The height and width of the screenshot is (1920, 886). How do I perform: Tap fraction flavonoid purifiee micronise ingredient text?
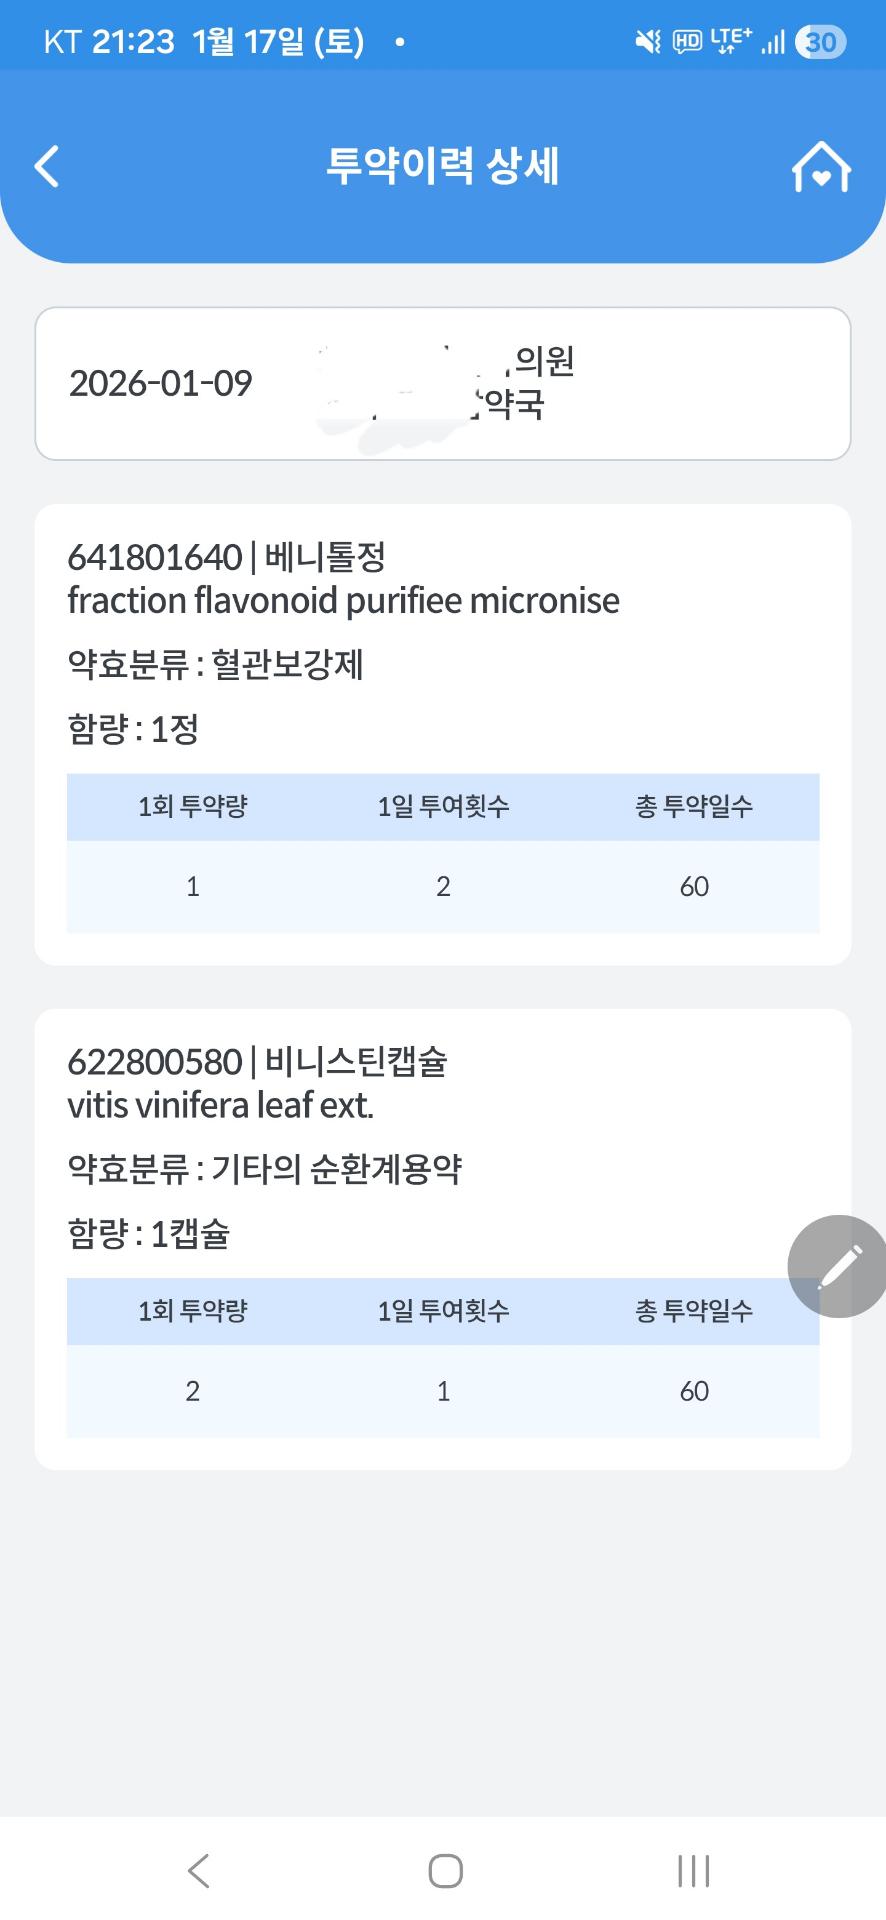click(x=343, y=601)
